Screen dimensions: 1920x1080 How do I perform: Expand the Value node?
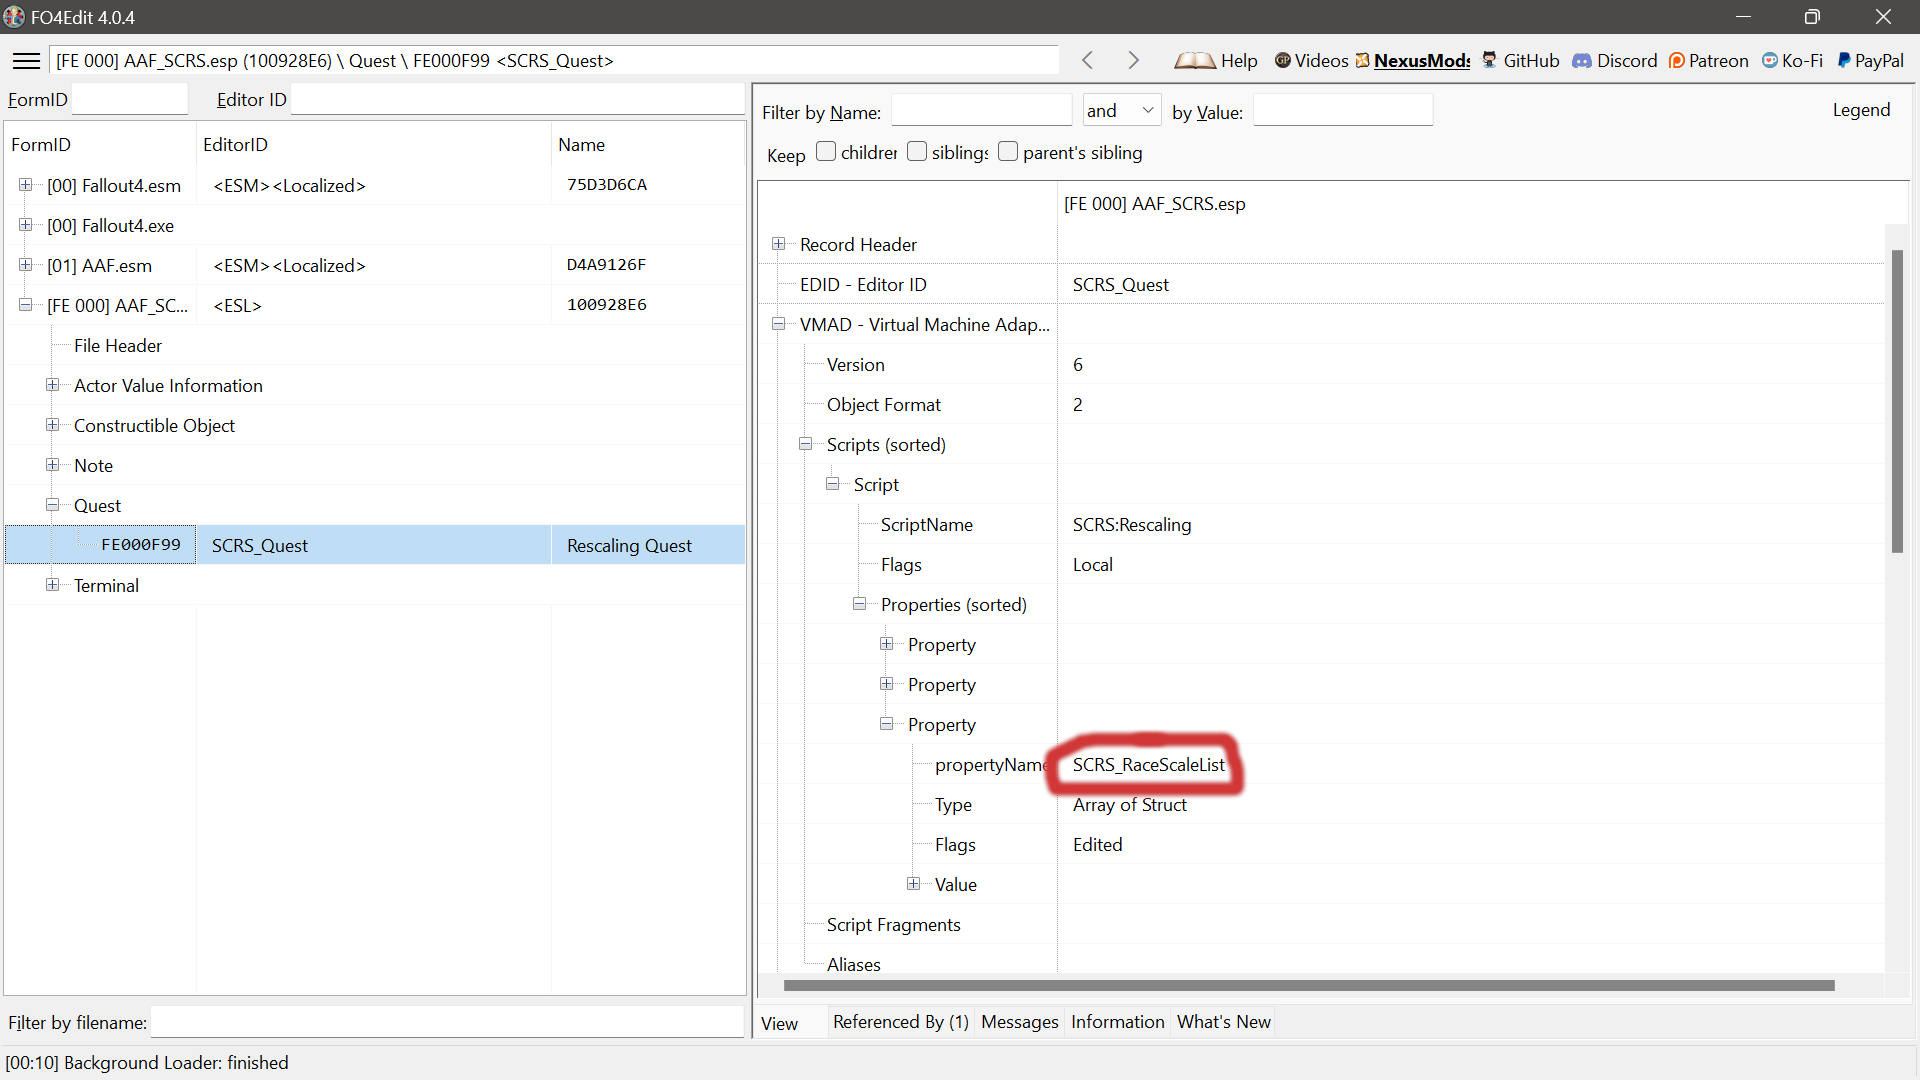click(914, 884)
